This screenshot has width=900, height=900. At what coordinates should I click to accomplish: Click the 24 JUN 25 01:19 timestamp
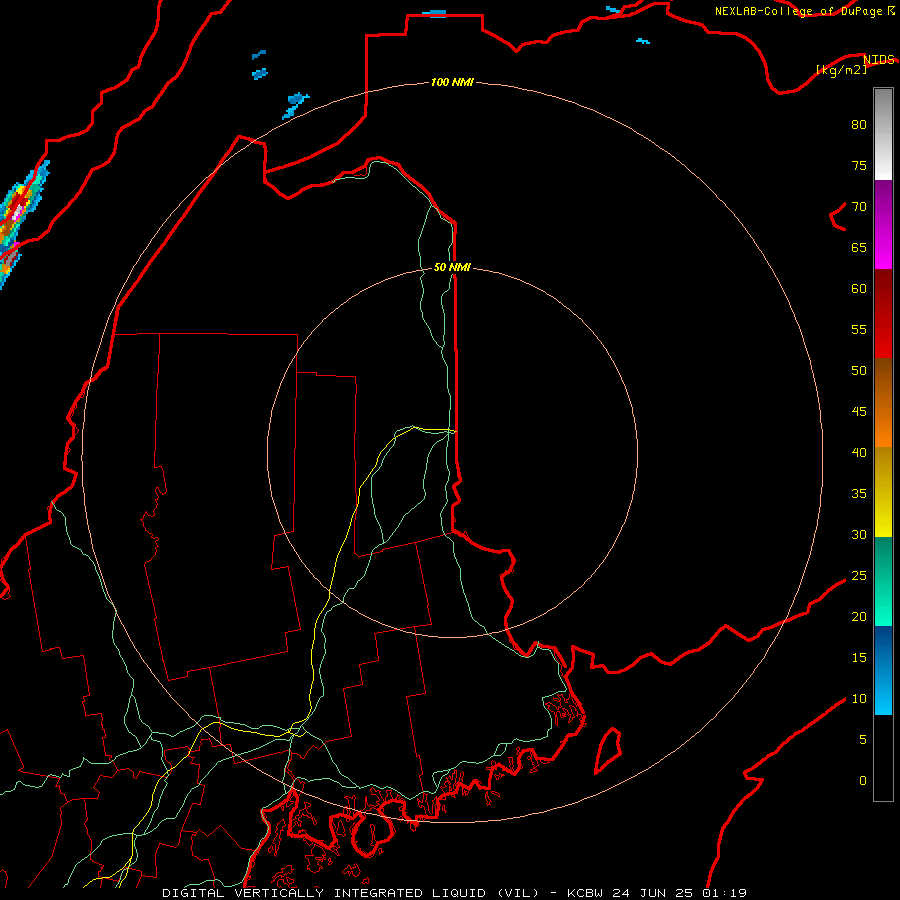pos(679,893)
